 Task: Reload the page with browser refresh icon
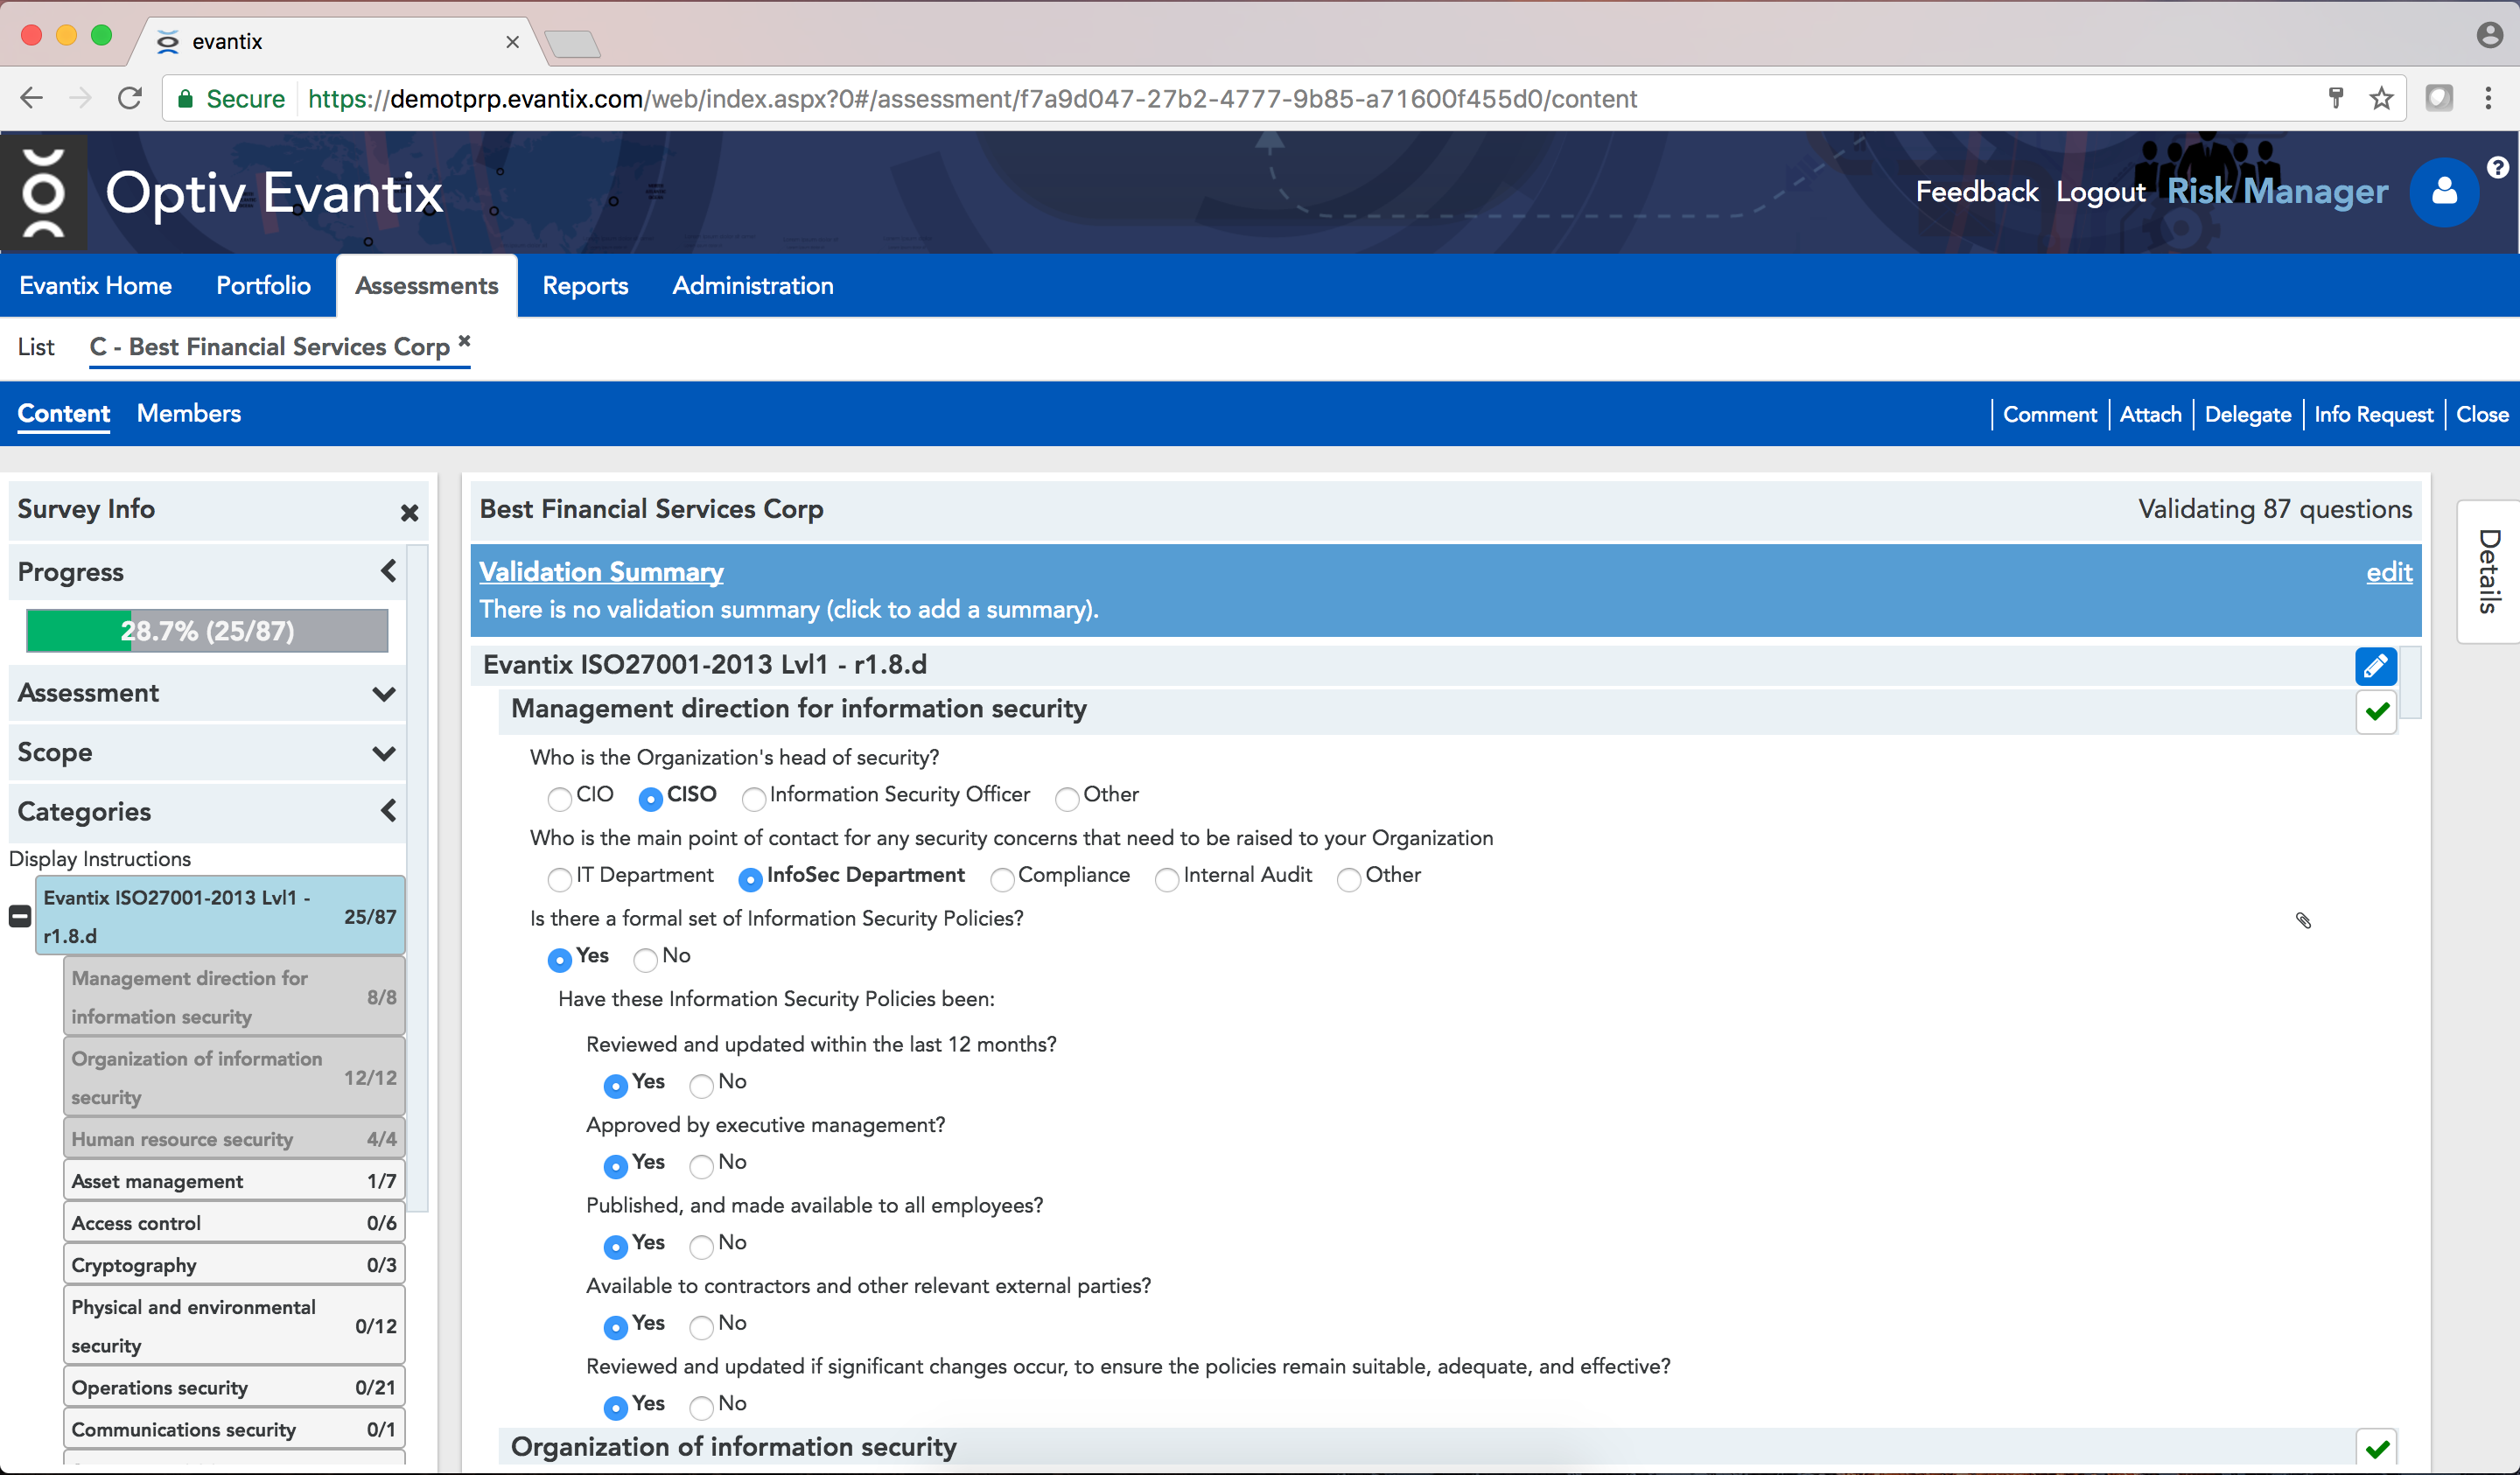(x=130, y=98)
